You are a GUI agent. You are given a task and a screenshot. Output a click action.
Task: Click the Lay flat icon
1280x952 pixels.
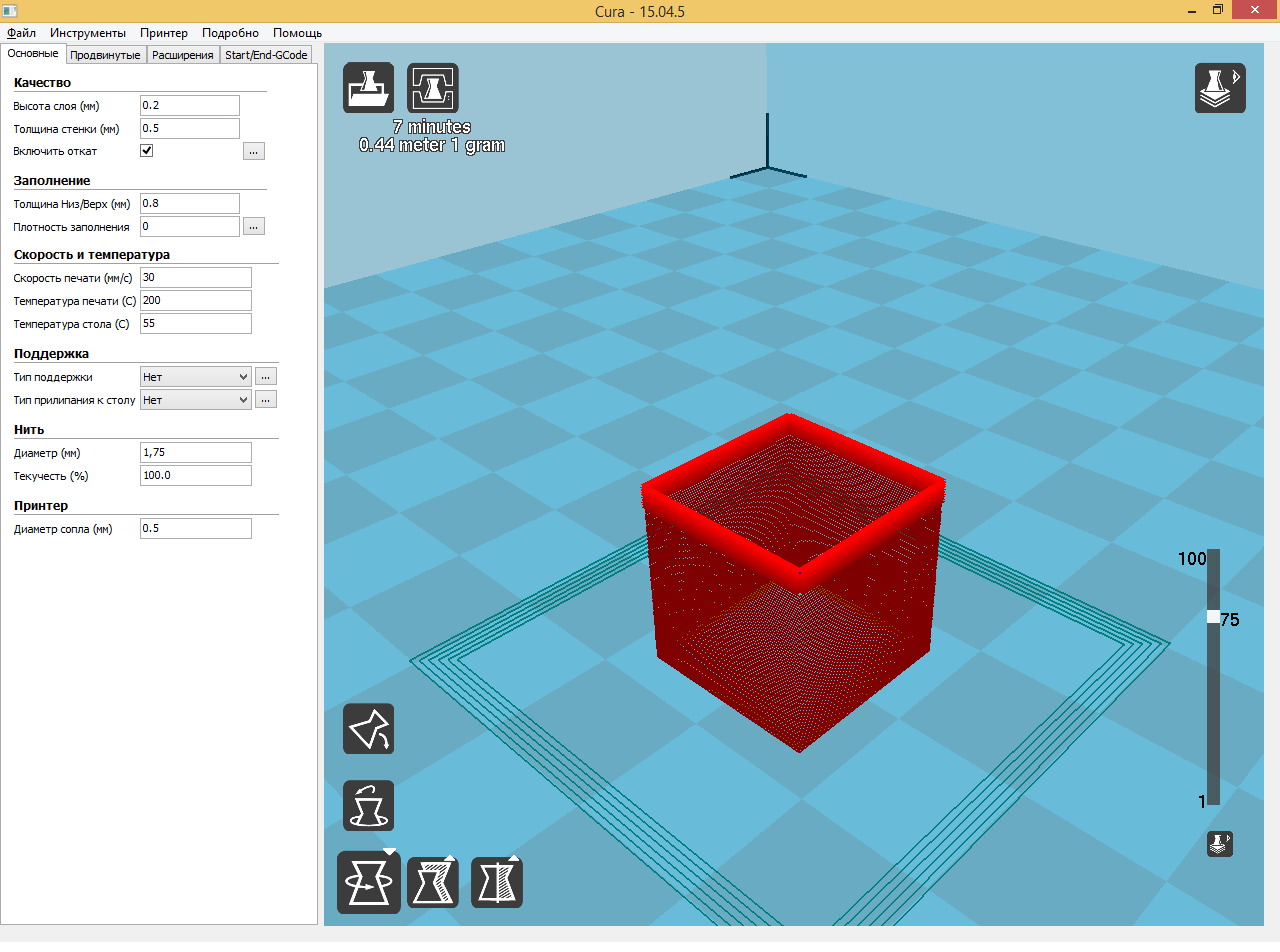click(x=368, y=729)
